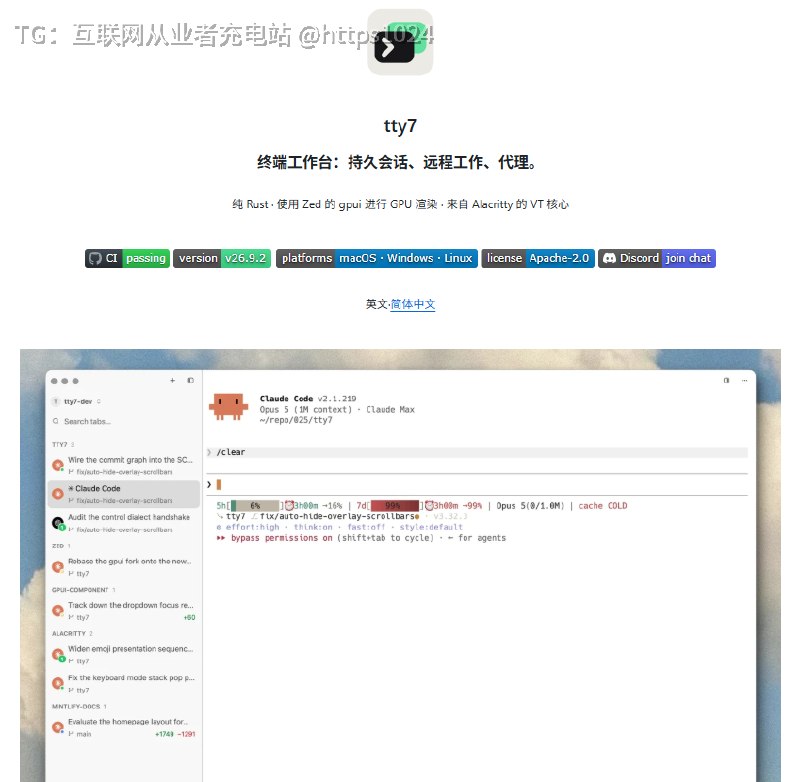Open the more options ellipsis in terminal header
The width and height of the screenshot is (800, 782).
[x=744, y=381]
